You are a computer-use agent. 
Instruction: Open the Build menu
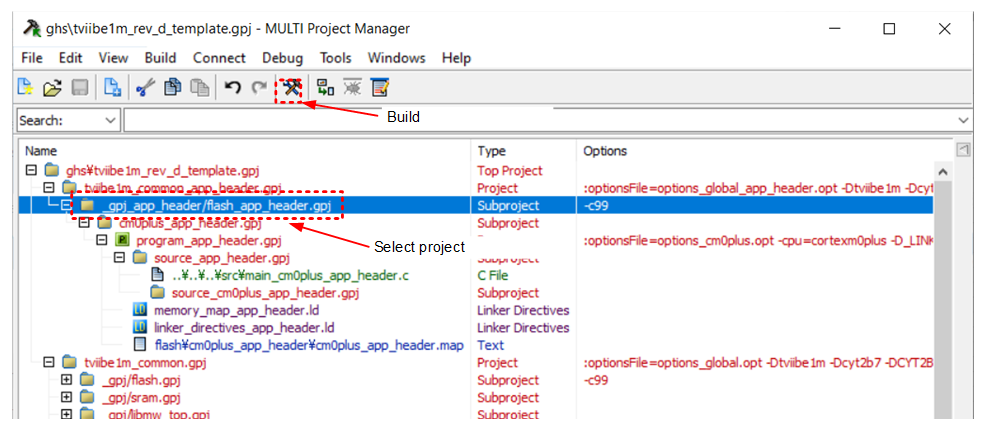[x=160, y=59]
